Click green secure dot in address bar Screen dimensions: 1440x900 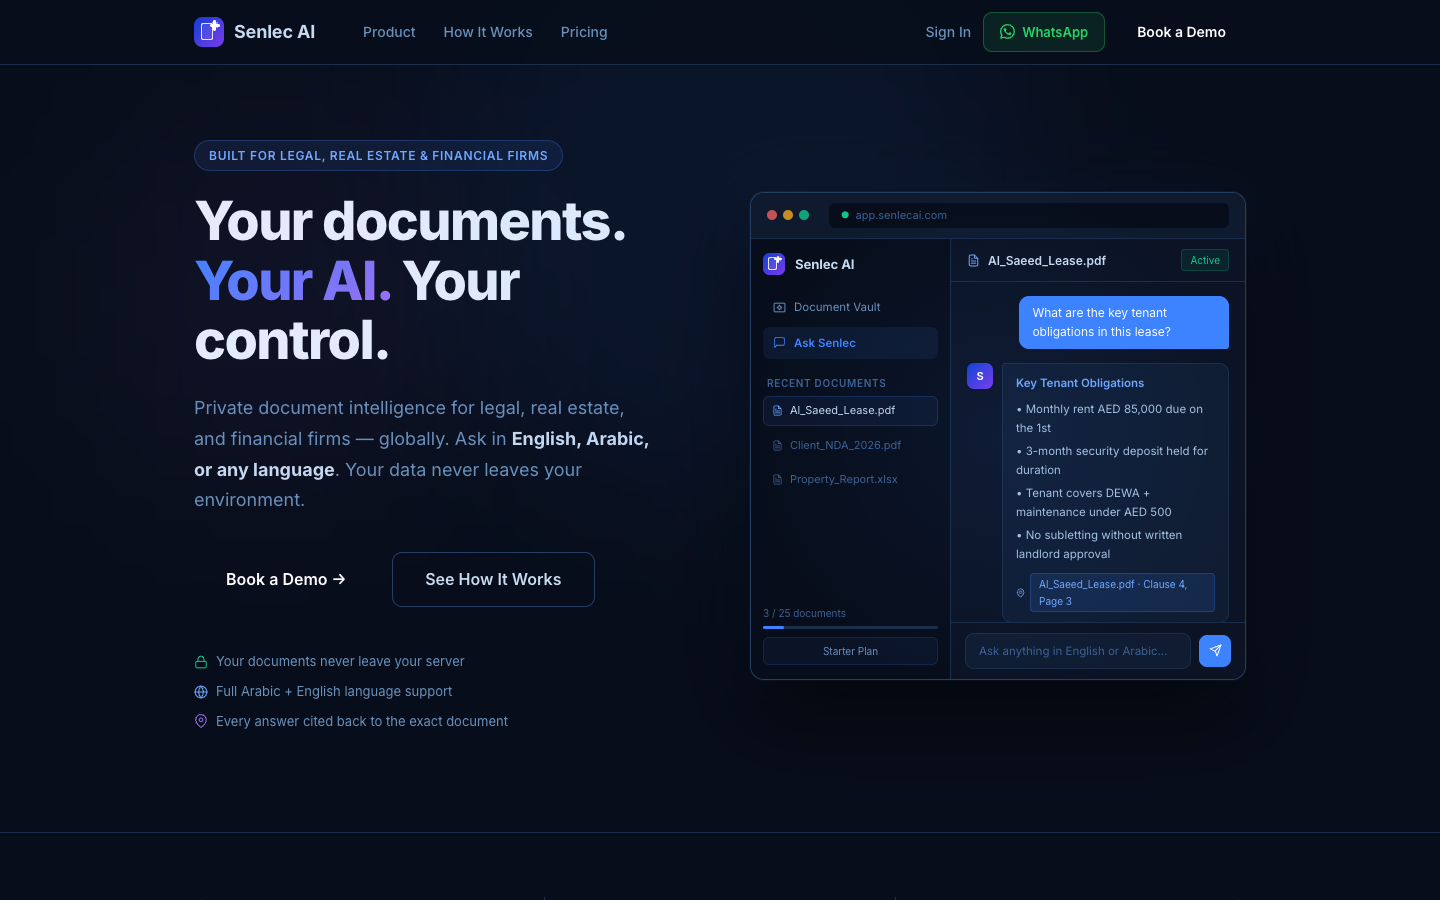pos(845,215)
